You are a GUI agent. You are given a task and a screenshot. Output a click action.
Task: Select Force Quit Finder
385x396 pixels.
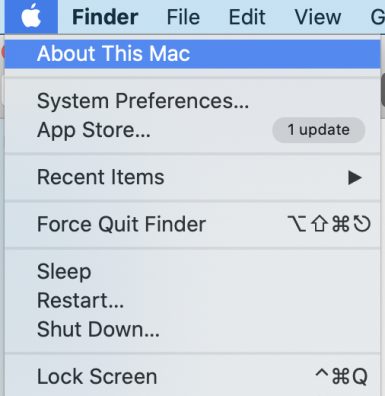(x=192, y=224)
